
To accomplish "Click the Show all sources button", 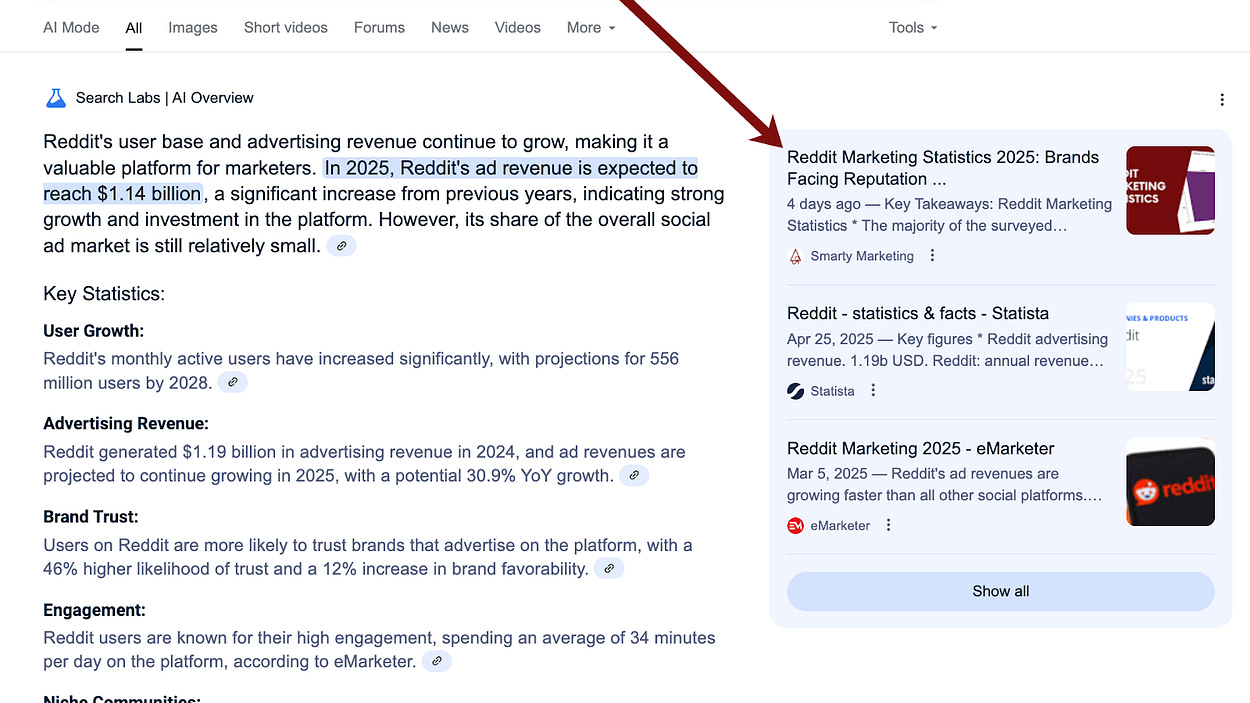I will click(x=1001, y=591).
